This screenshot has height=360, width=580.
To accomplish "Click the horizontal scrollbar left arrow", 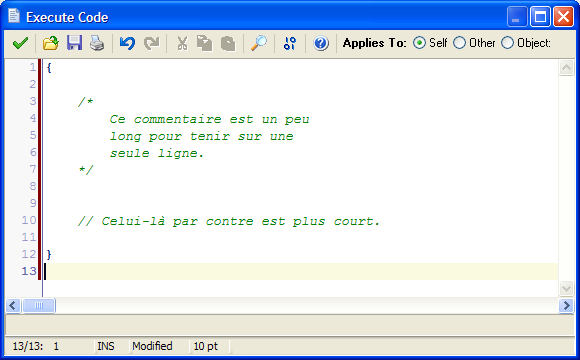I will [13, 306].
